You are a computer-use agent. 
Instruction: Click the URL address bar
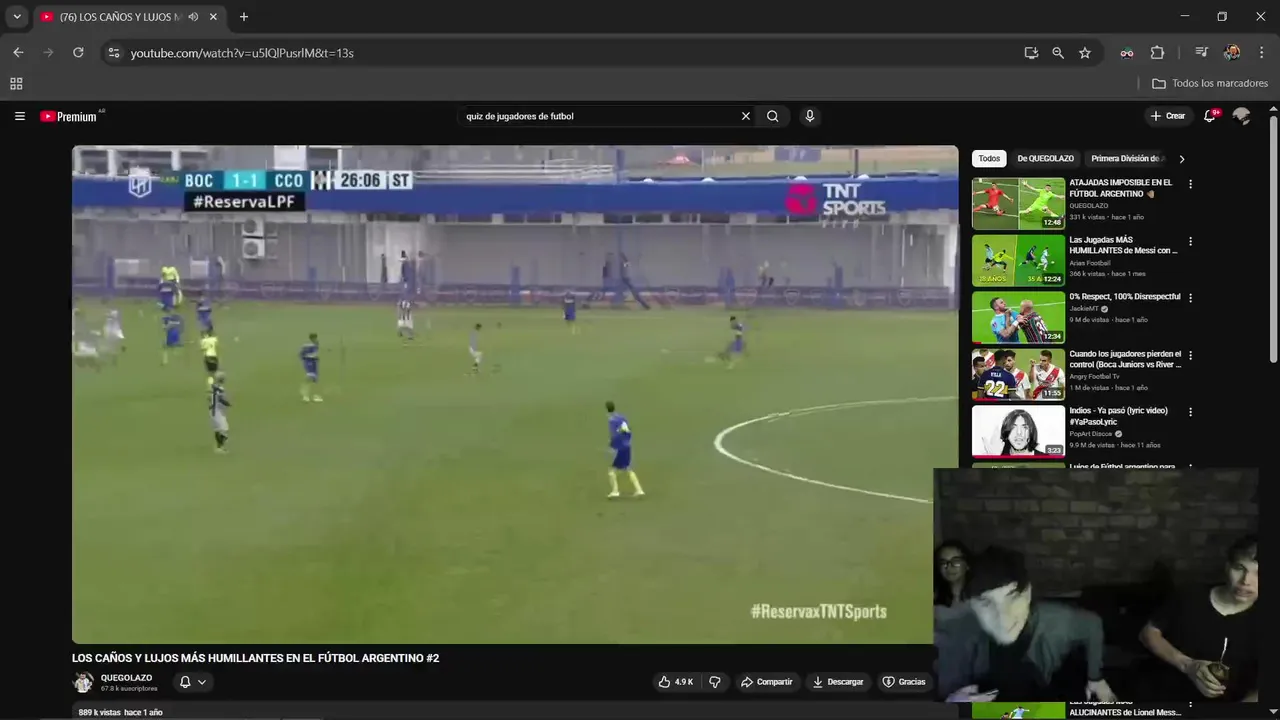click(570, 53)
